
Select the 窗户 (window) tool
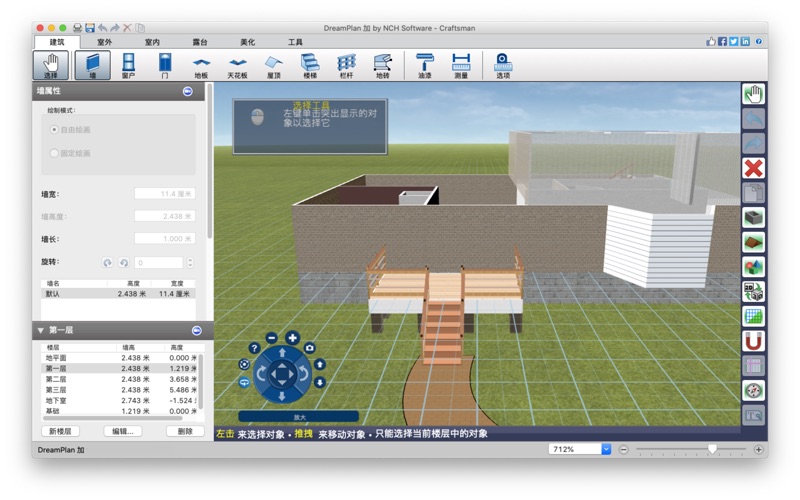[x=128, y=66]
